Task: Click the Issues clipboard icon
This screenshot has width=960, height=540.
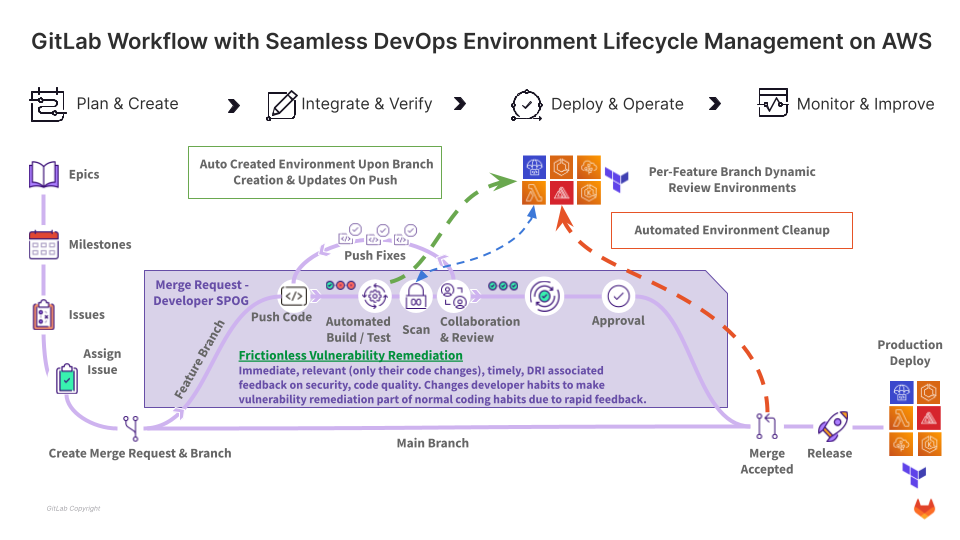Action: point(44,315)
